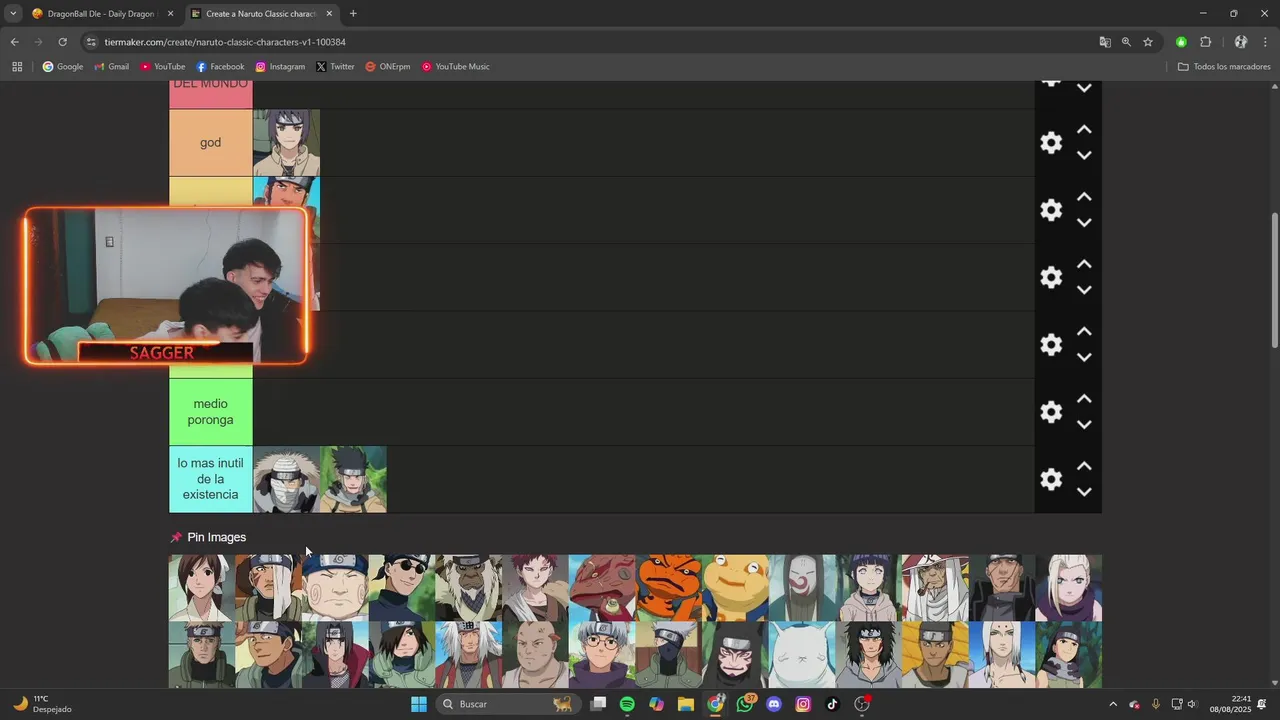This screenshot has height=720, width=1280.
Task: Open the Instagram bookmark
Action: coord(280,67)
